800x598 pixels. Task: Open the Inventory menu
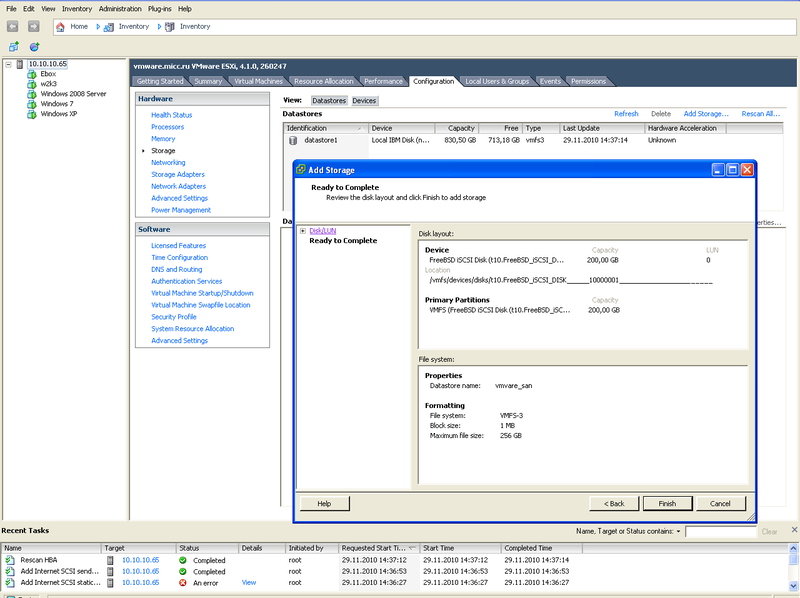[77, 9]
